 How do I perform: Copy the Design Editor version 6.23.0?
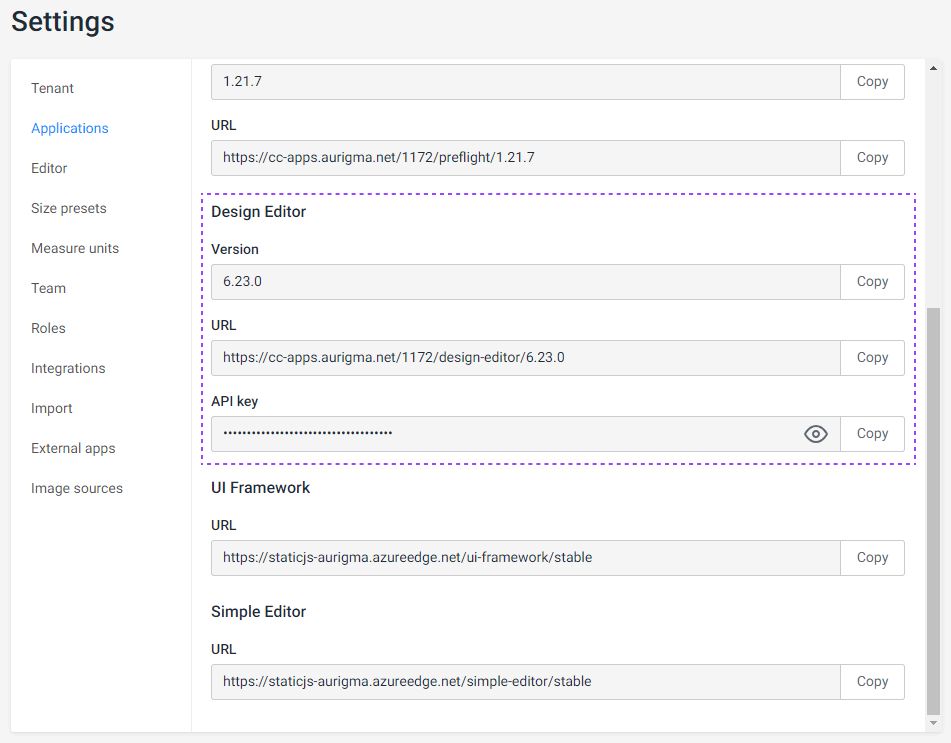[872, 282]
